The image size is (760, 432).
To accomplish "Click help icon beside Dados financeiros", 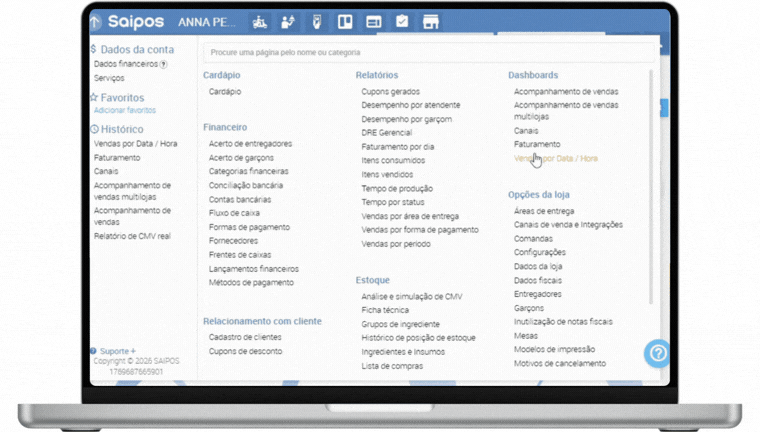I will point(164,64).
